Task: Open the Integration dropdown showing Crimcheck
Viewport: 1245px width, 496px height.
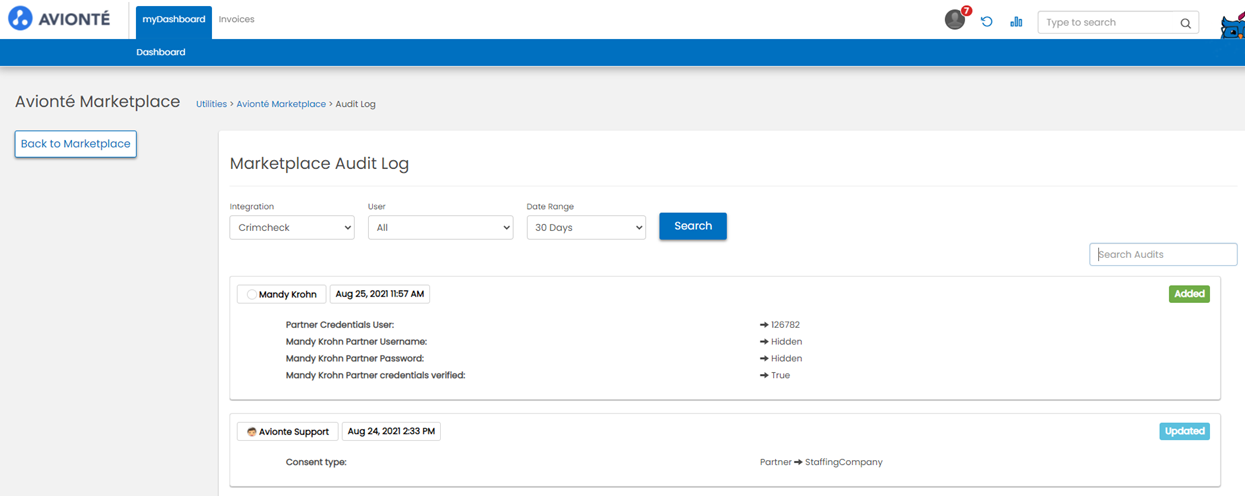Action: click(x=292, y=227)
